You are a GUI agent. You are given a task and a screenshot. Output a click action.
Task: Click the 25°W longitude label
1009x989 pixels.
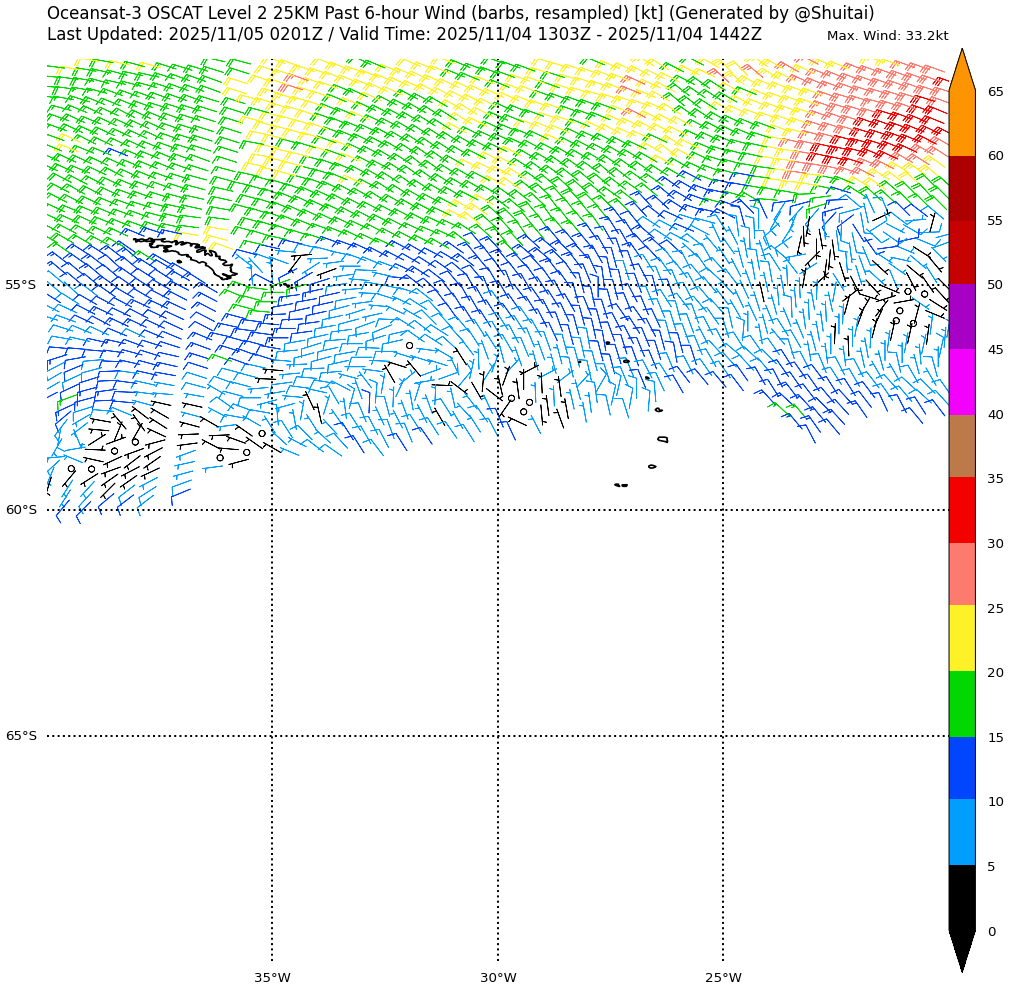pyautogui.click(x=723, y=978)
